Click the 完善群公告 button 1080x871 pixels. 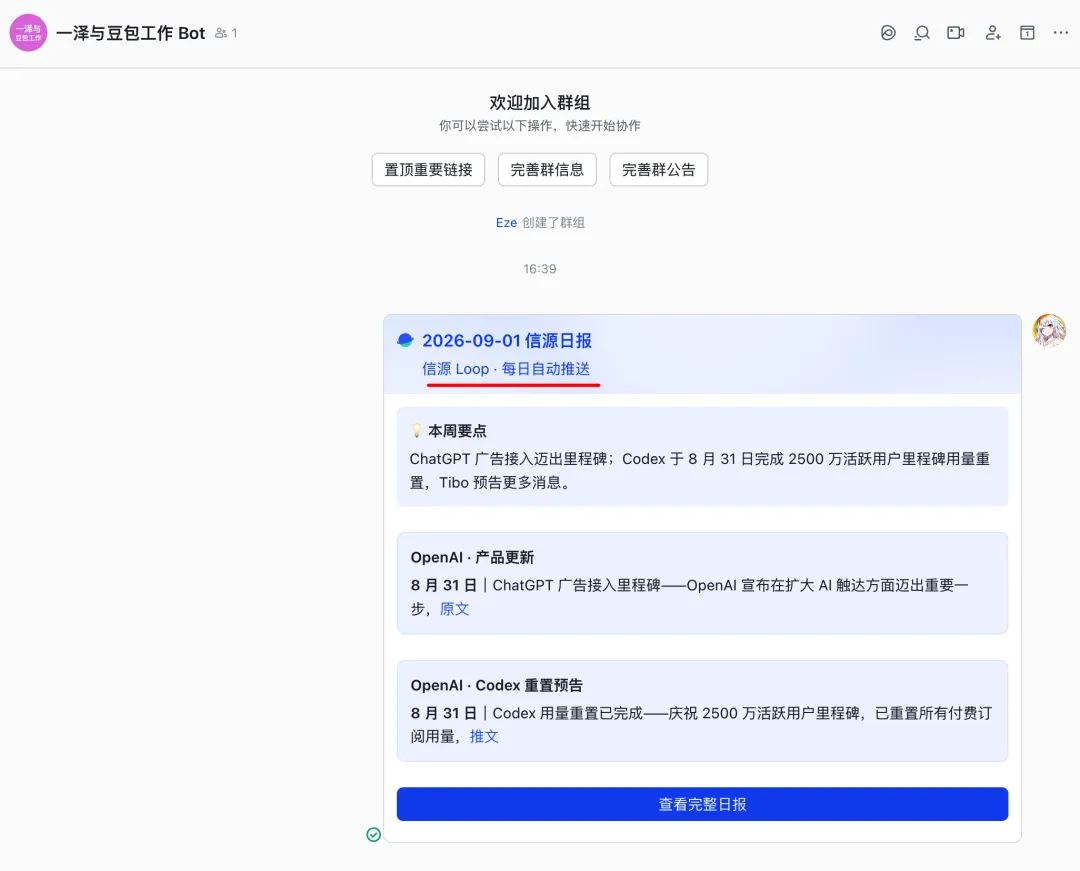658,169
